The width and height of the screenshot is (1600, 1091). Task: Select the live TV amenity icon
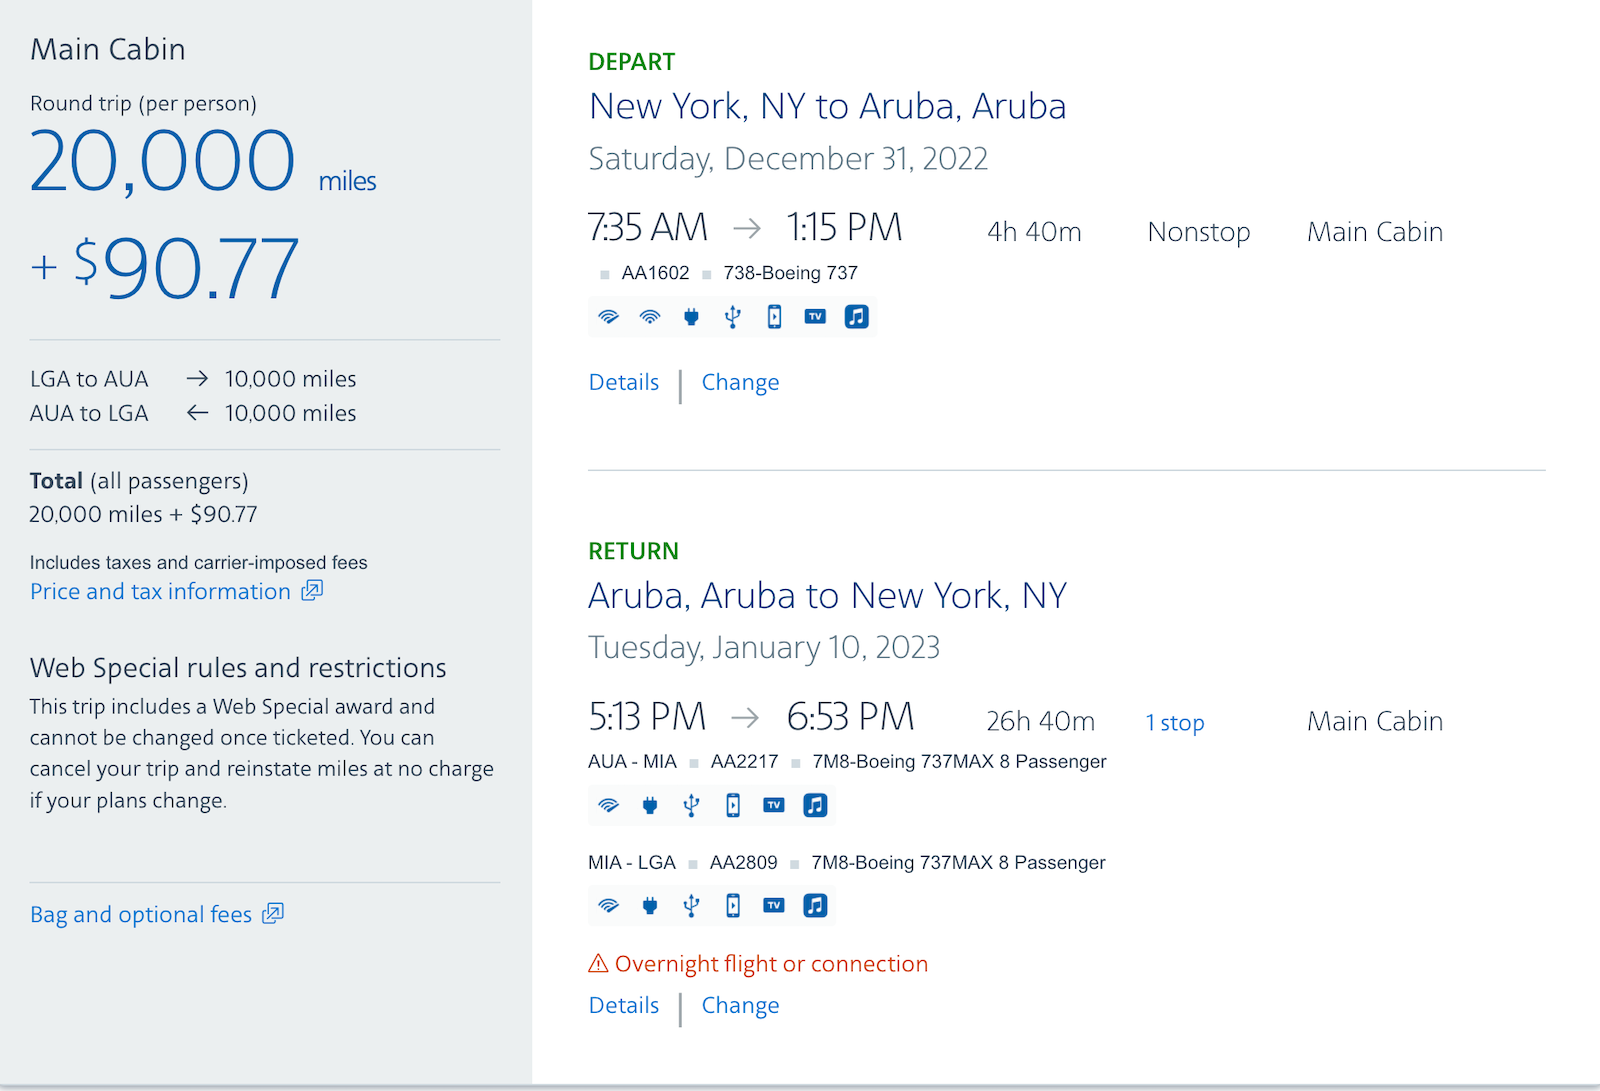point(815,316)
